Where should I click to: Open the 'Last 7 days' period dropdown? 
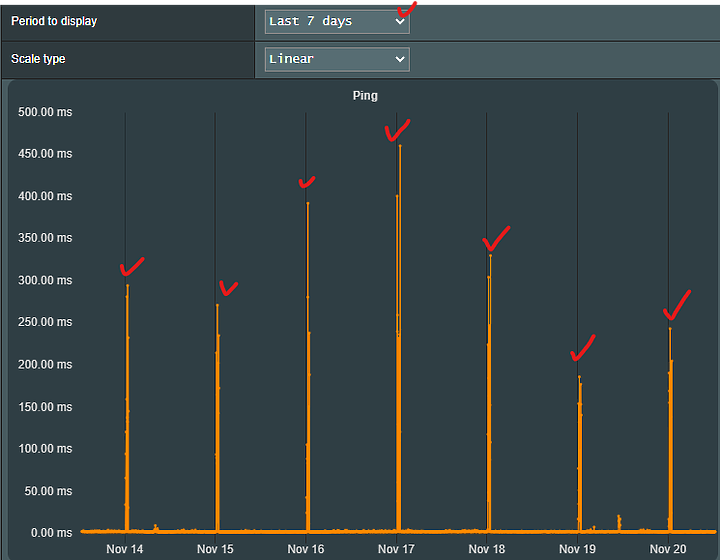[337, 22]
